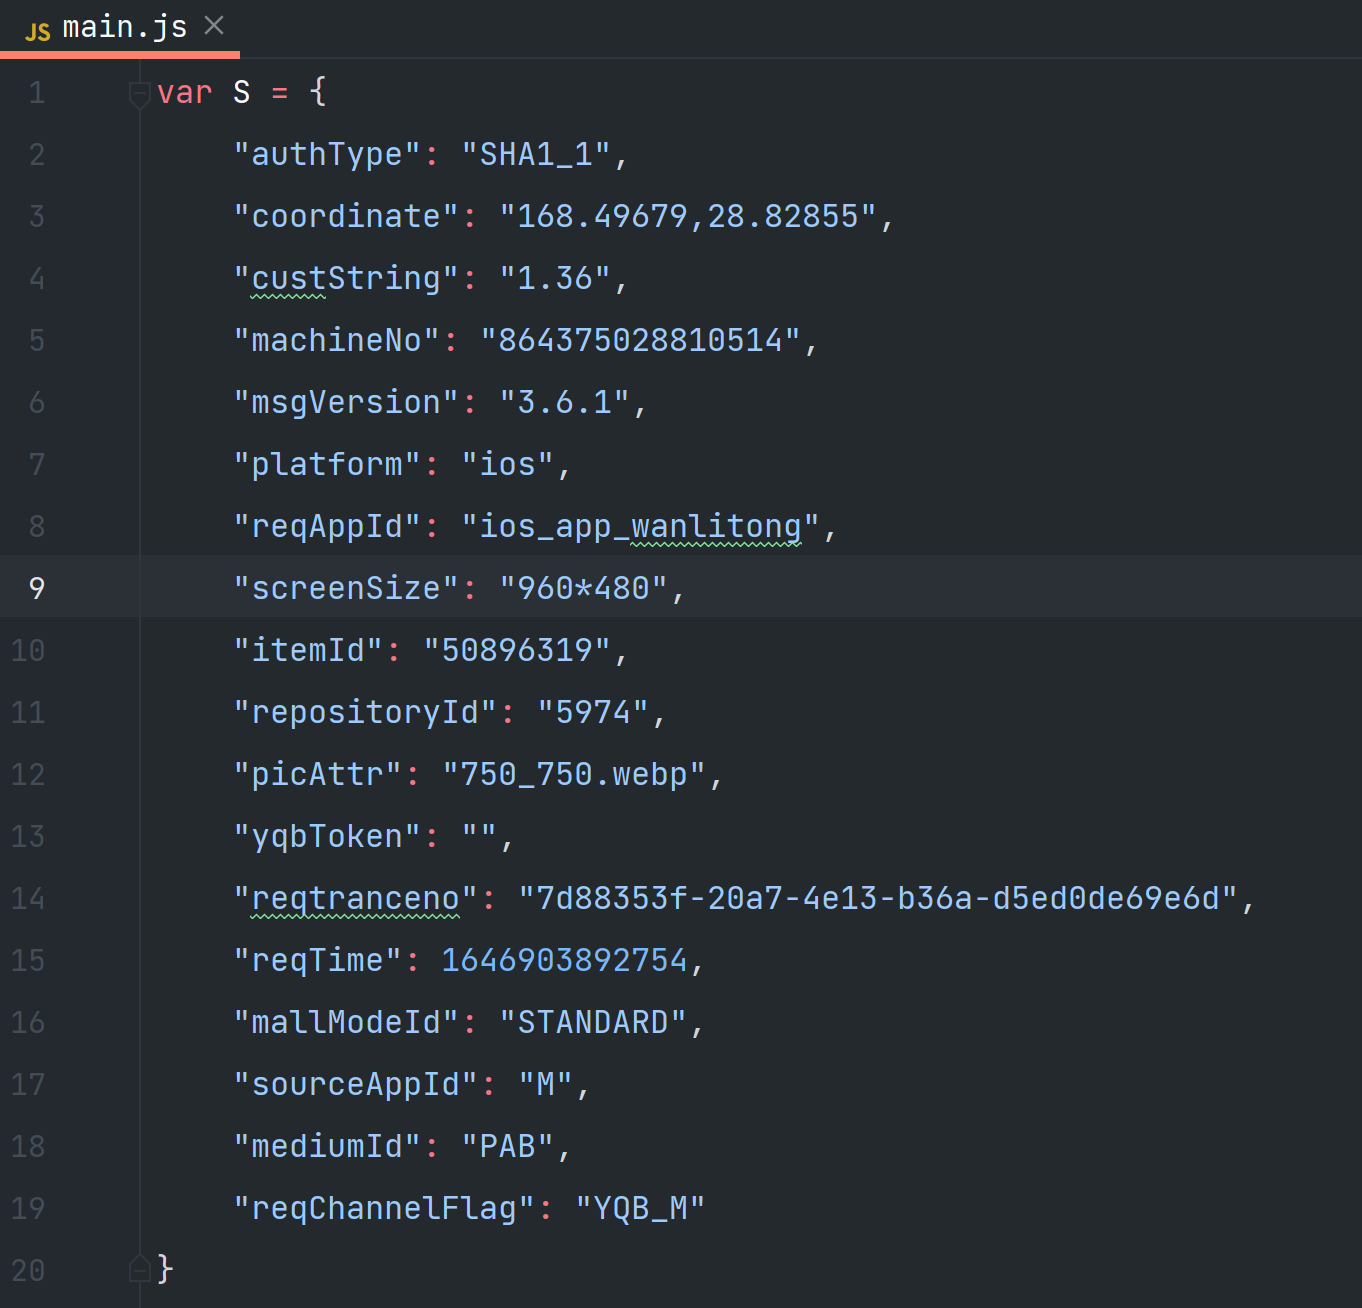Screen dimensions: 1362x1308
Task: Click the "5974" value
Action: click(593, 713)
